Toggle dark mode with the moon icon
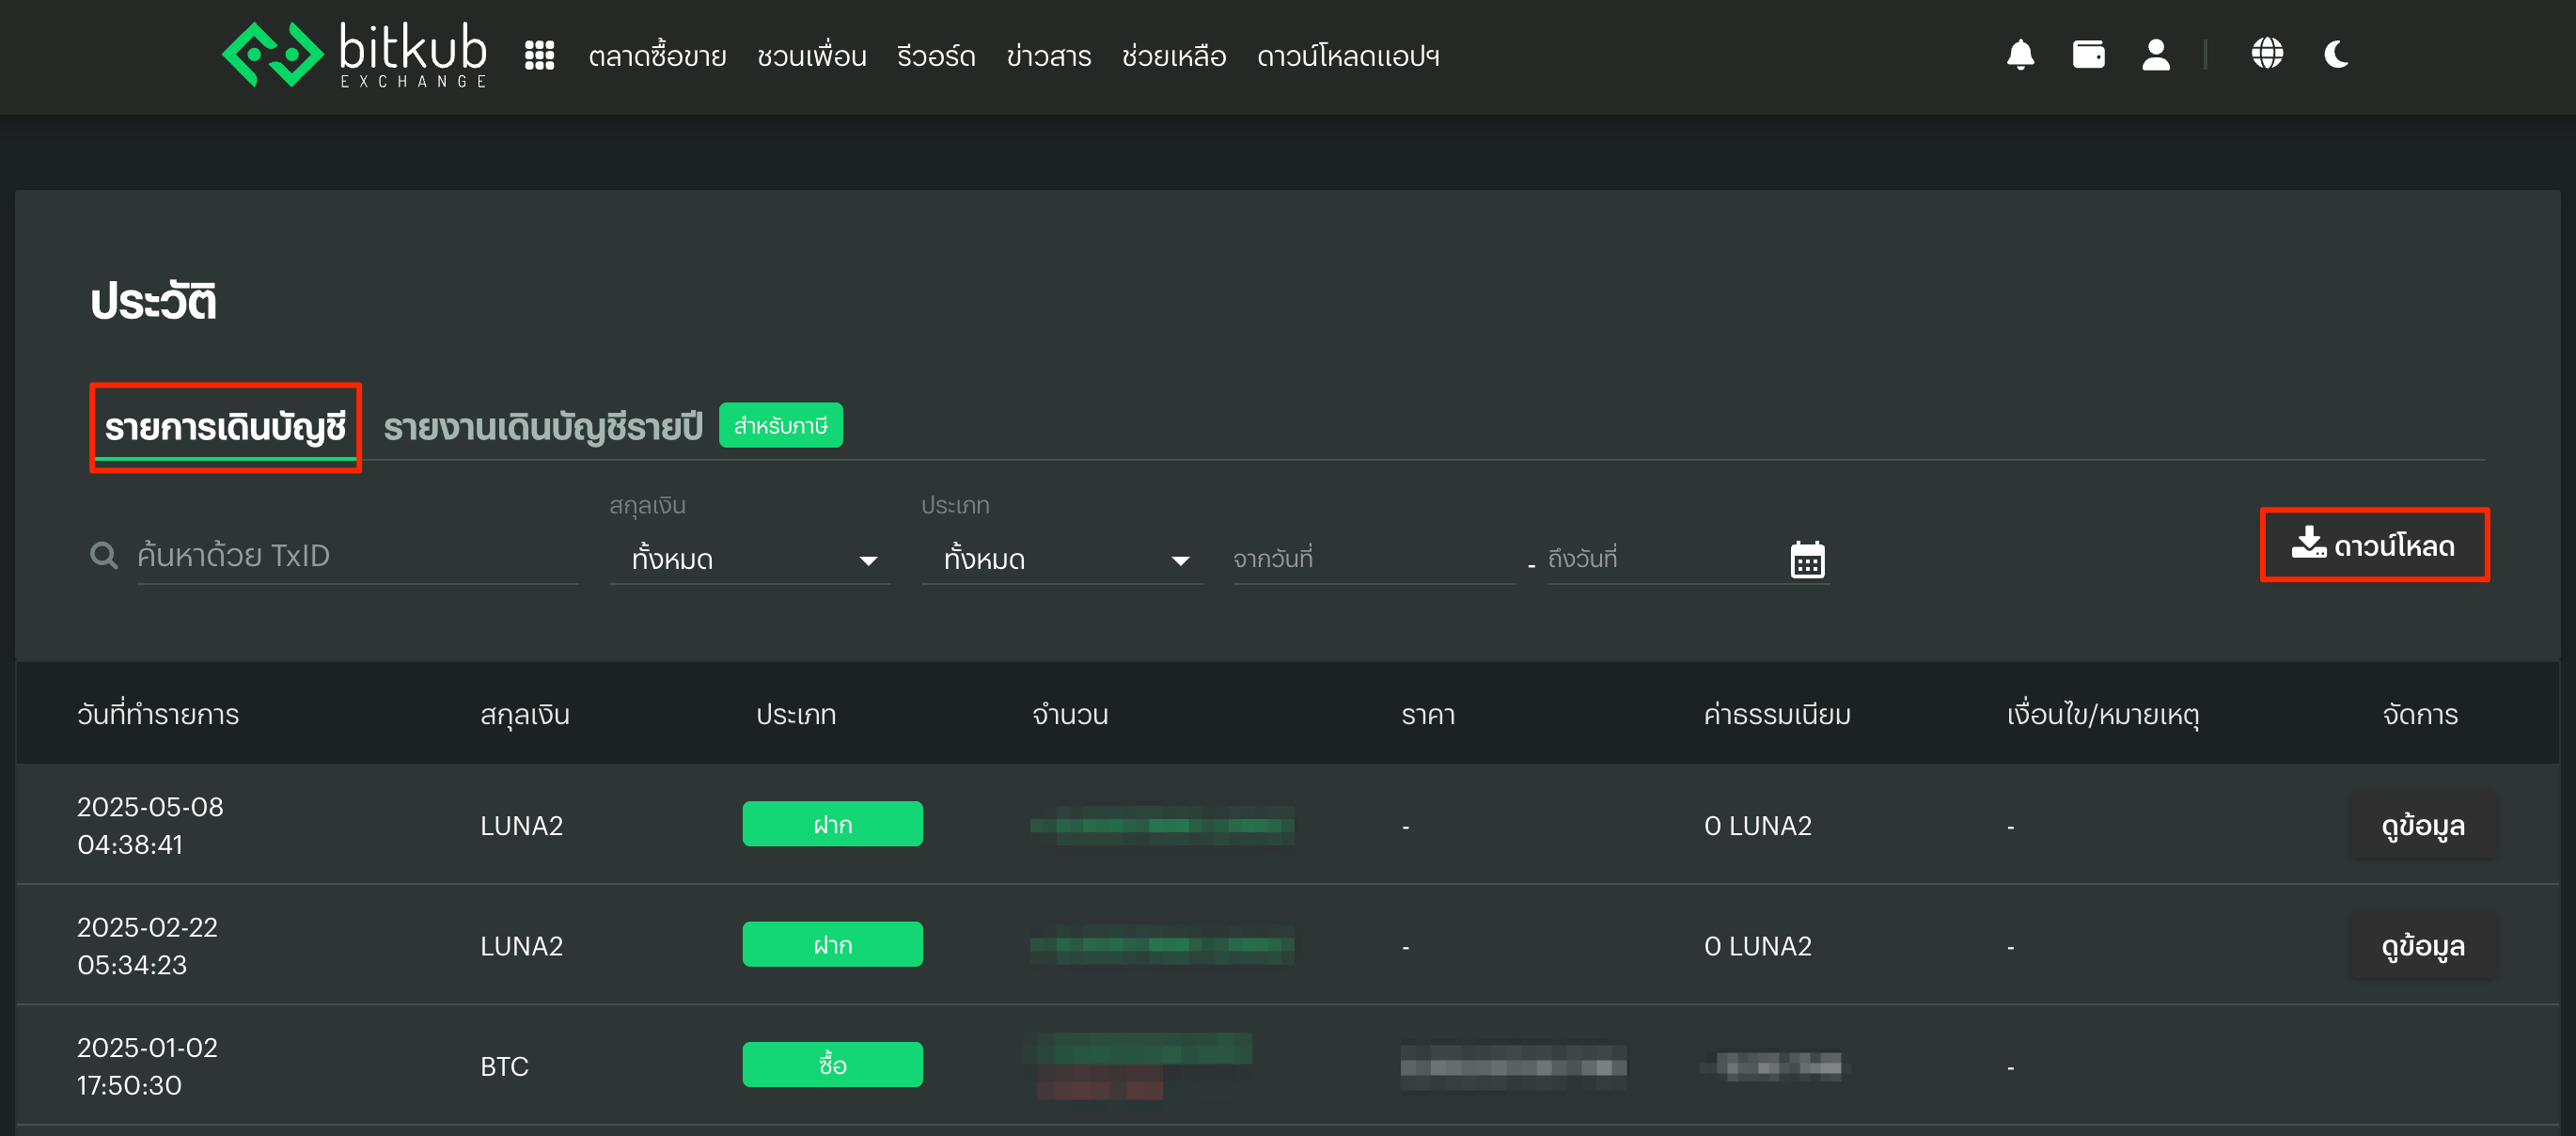This screenshot has height=1136, width=2576. click(2335, 54)
